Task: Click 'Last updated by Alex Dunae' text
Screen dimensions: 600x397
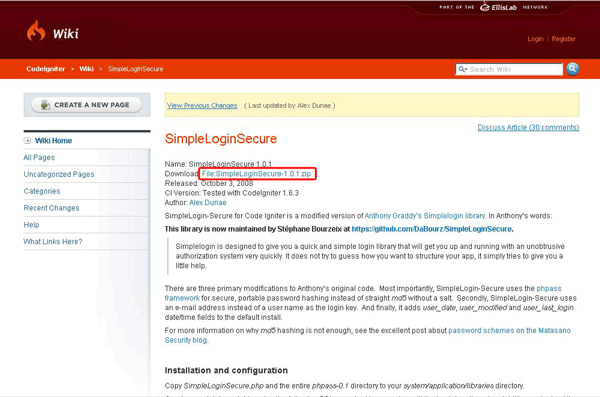Action: pyautogui.click(x=290, y=106)
